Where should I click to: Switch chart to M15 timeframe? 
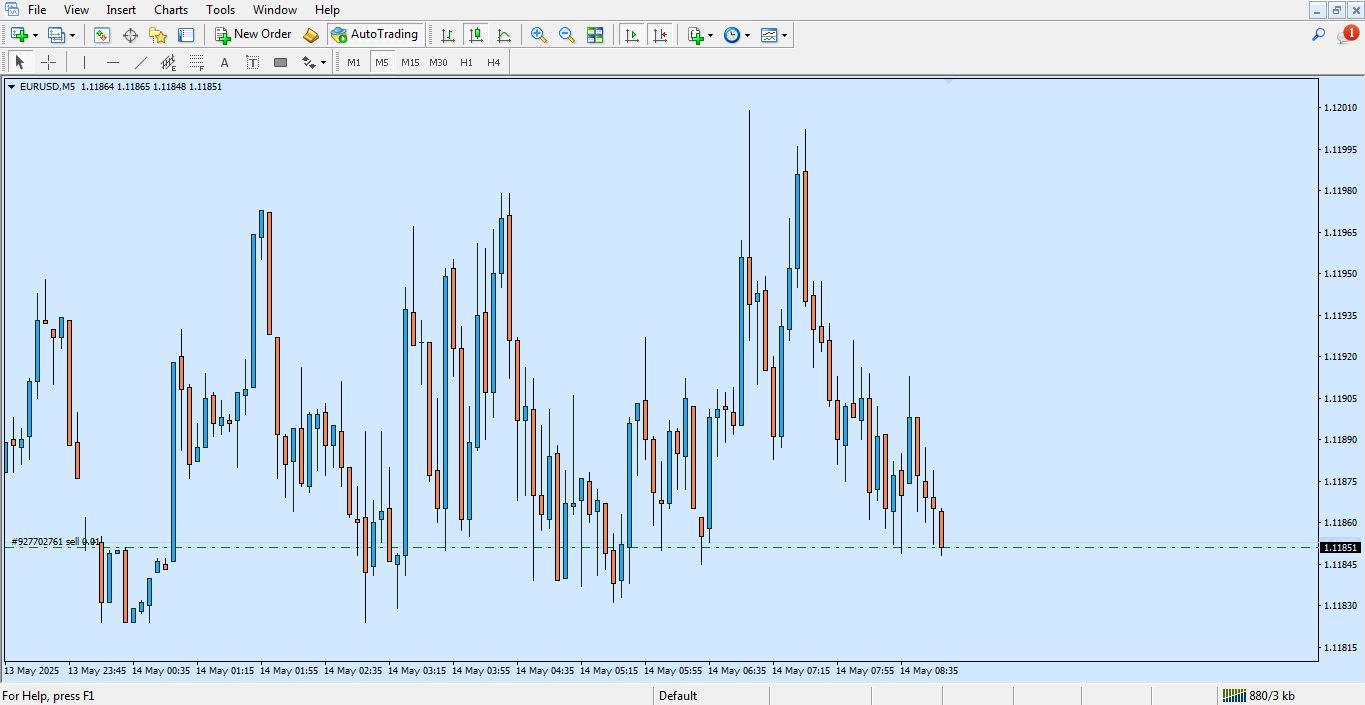click(410, 62)
